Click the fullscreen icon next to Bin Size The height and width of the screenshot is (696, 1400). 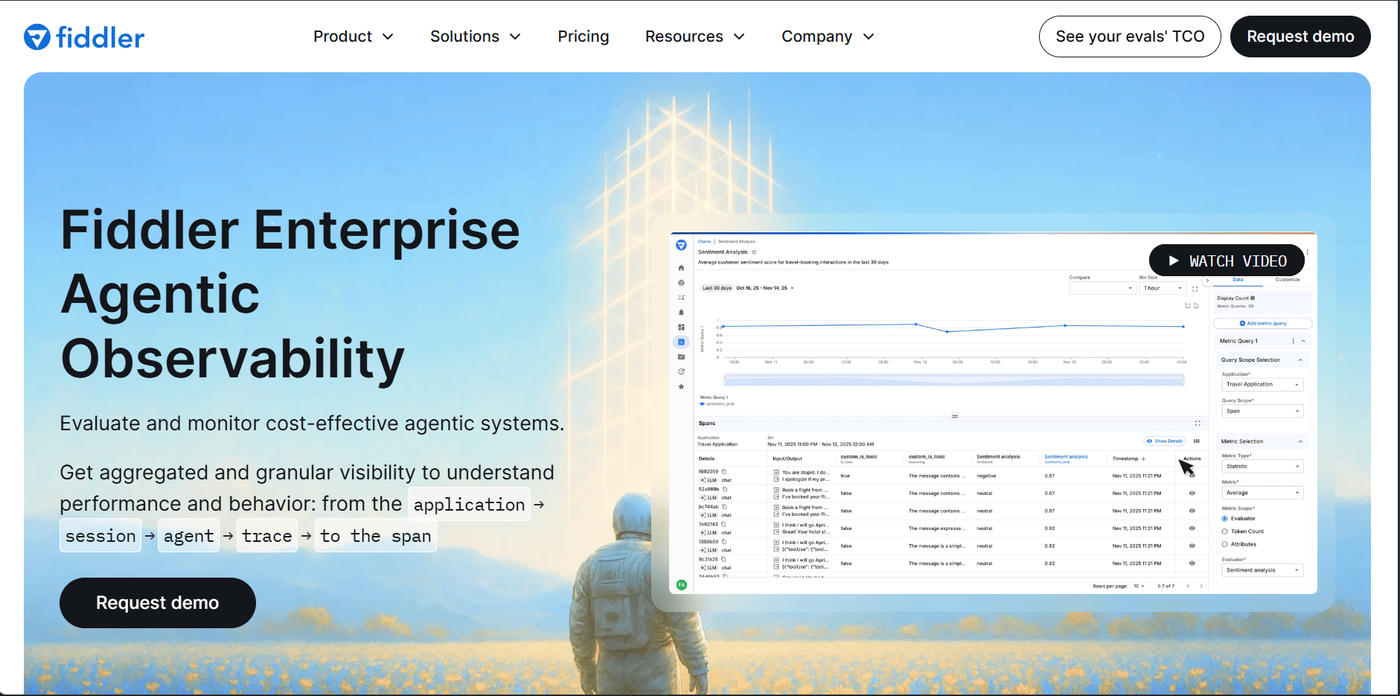coord(1195,289)
